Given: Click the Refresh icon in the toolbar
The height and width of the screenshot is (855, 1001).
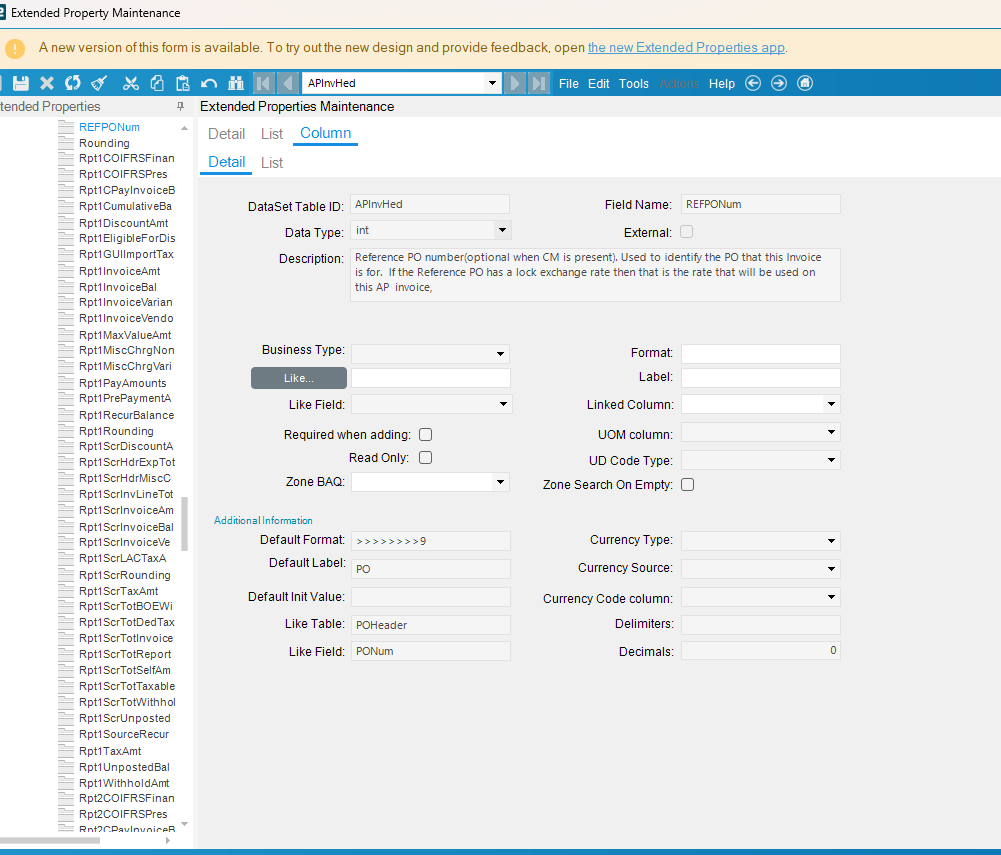Looking at the screenshot, I should pyautogui.click(x=70, y=83).
